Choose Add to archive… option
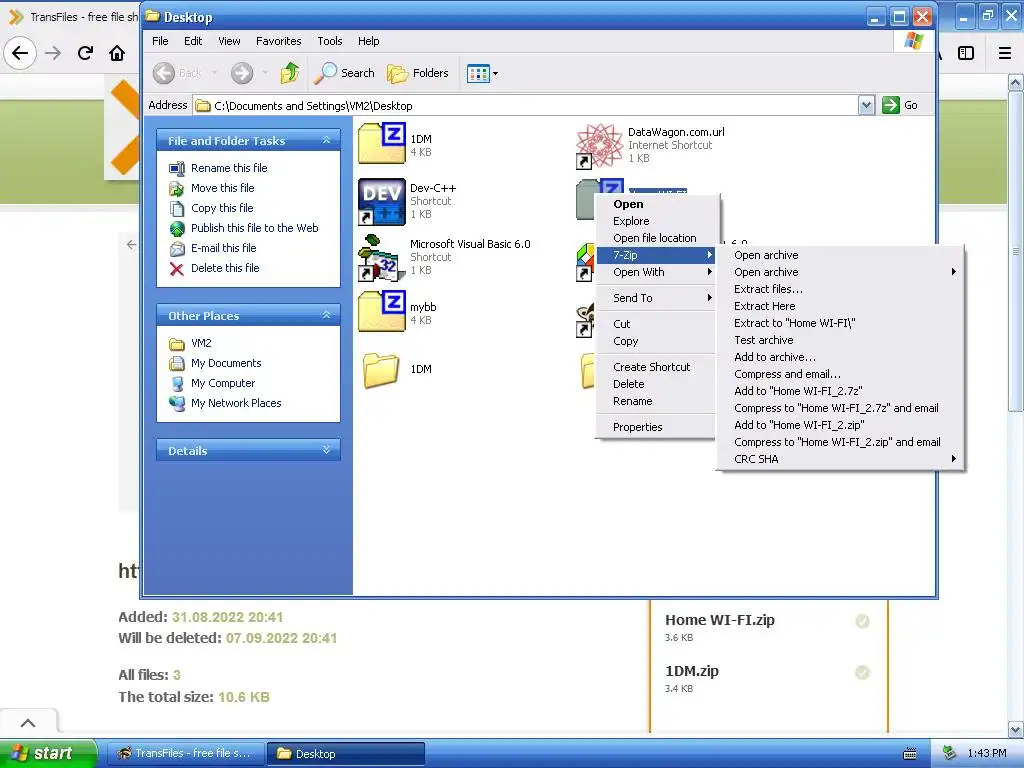Screen dimensions: 1024x768 tap(840, 357)
